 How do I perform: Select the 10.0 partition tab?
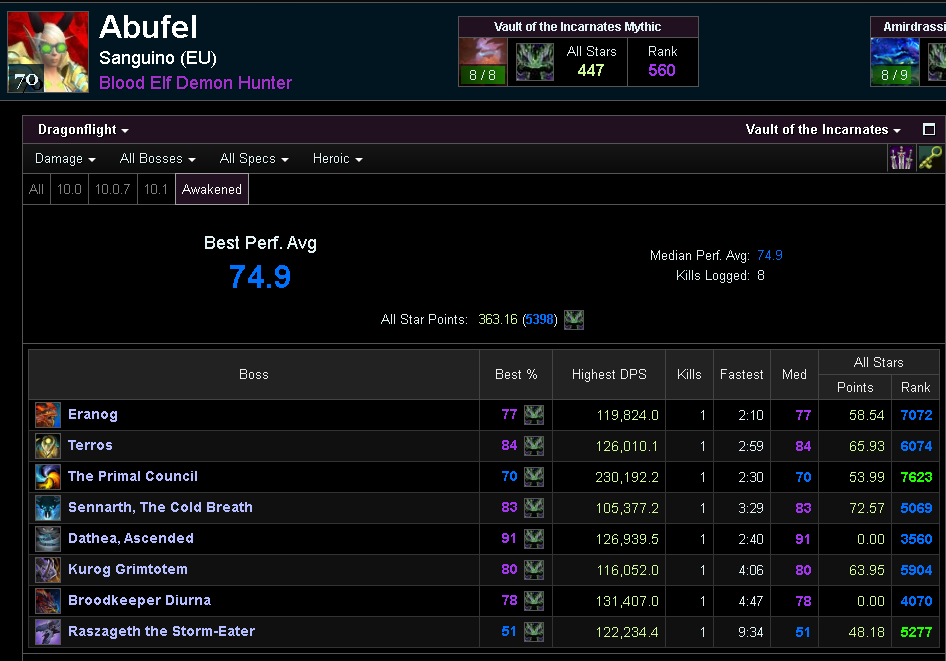pyautogui.click(x=69, y=189)
